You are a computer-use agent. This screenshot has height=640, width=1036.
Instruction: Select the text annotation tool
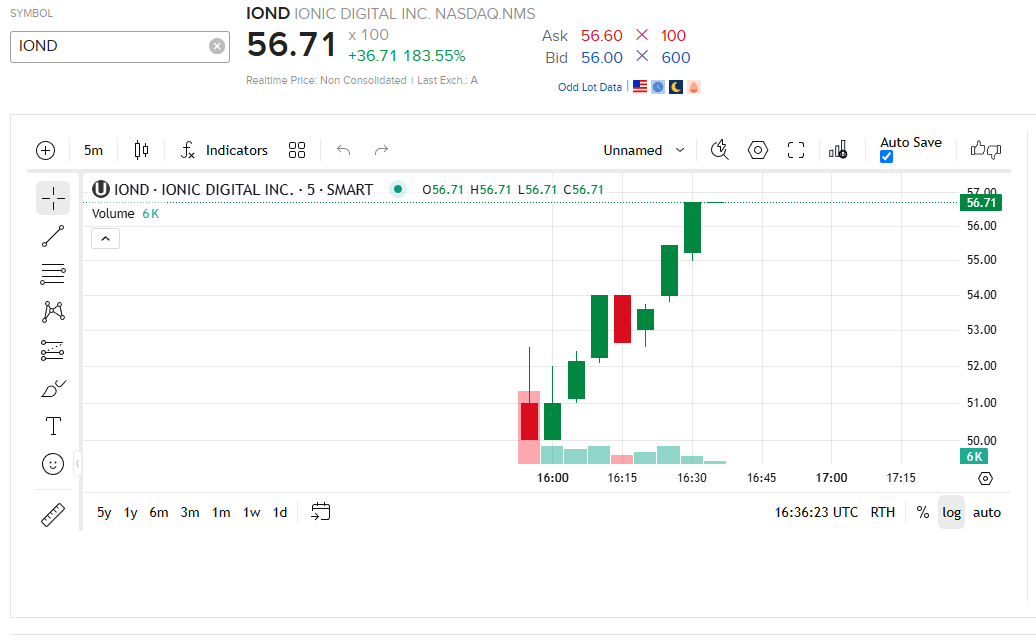pyautogui.click(x=53, y=426)
